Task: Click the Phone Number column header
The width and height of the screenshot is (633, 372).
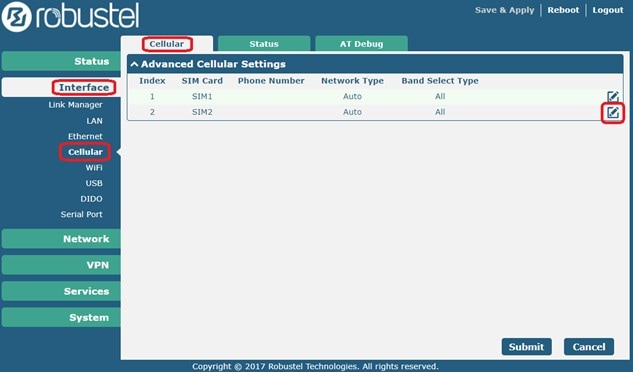Action: coord(271,81)
